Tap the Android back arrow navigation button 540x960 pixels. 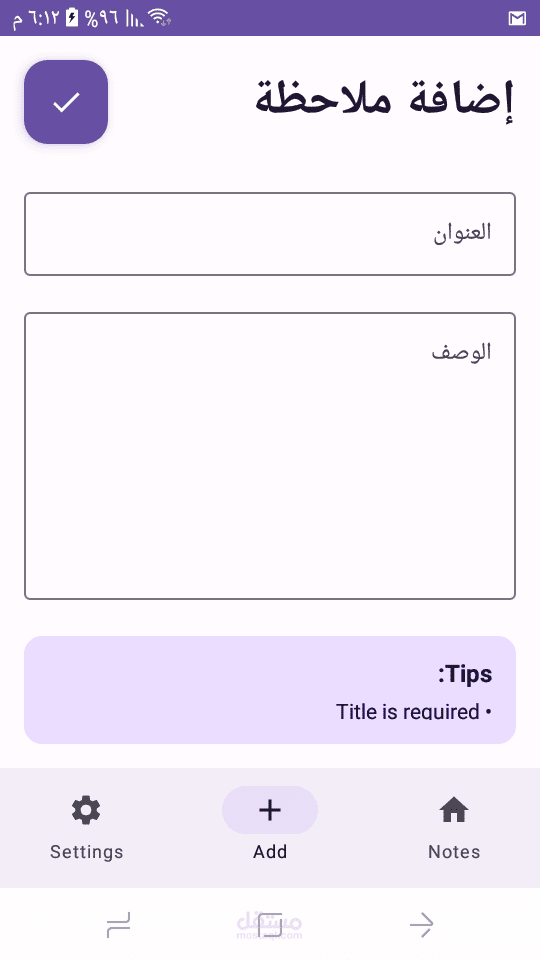pos(421,924)
